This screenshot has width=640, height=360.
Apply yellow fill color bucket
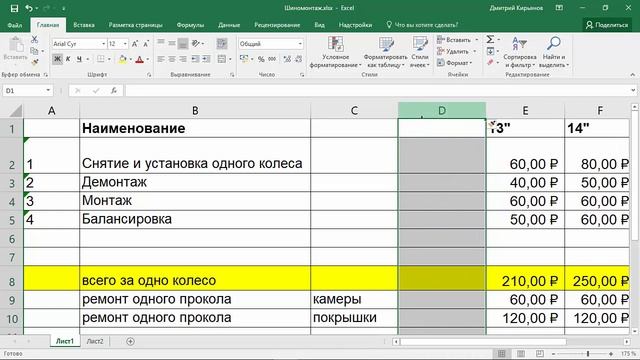[x=122, y=59]
